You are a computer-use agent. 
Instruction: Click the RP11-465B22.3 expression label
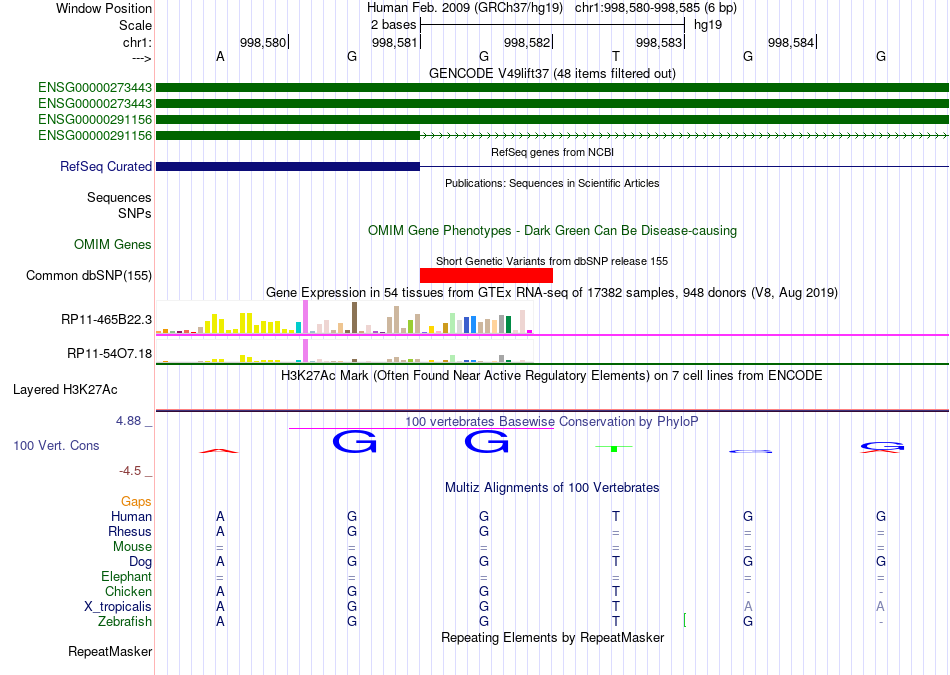click(x=106, y=319)
